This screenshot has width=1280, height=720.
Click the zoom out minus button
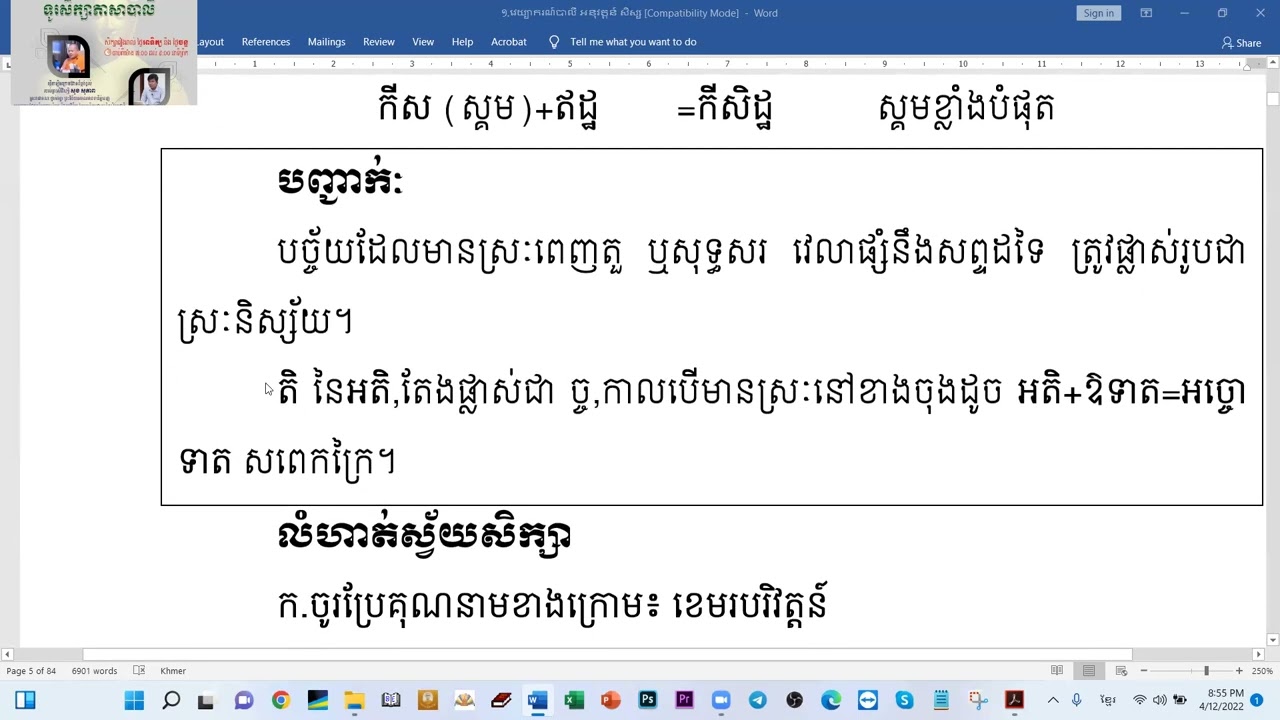click(1143, 671)
